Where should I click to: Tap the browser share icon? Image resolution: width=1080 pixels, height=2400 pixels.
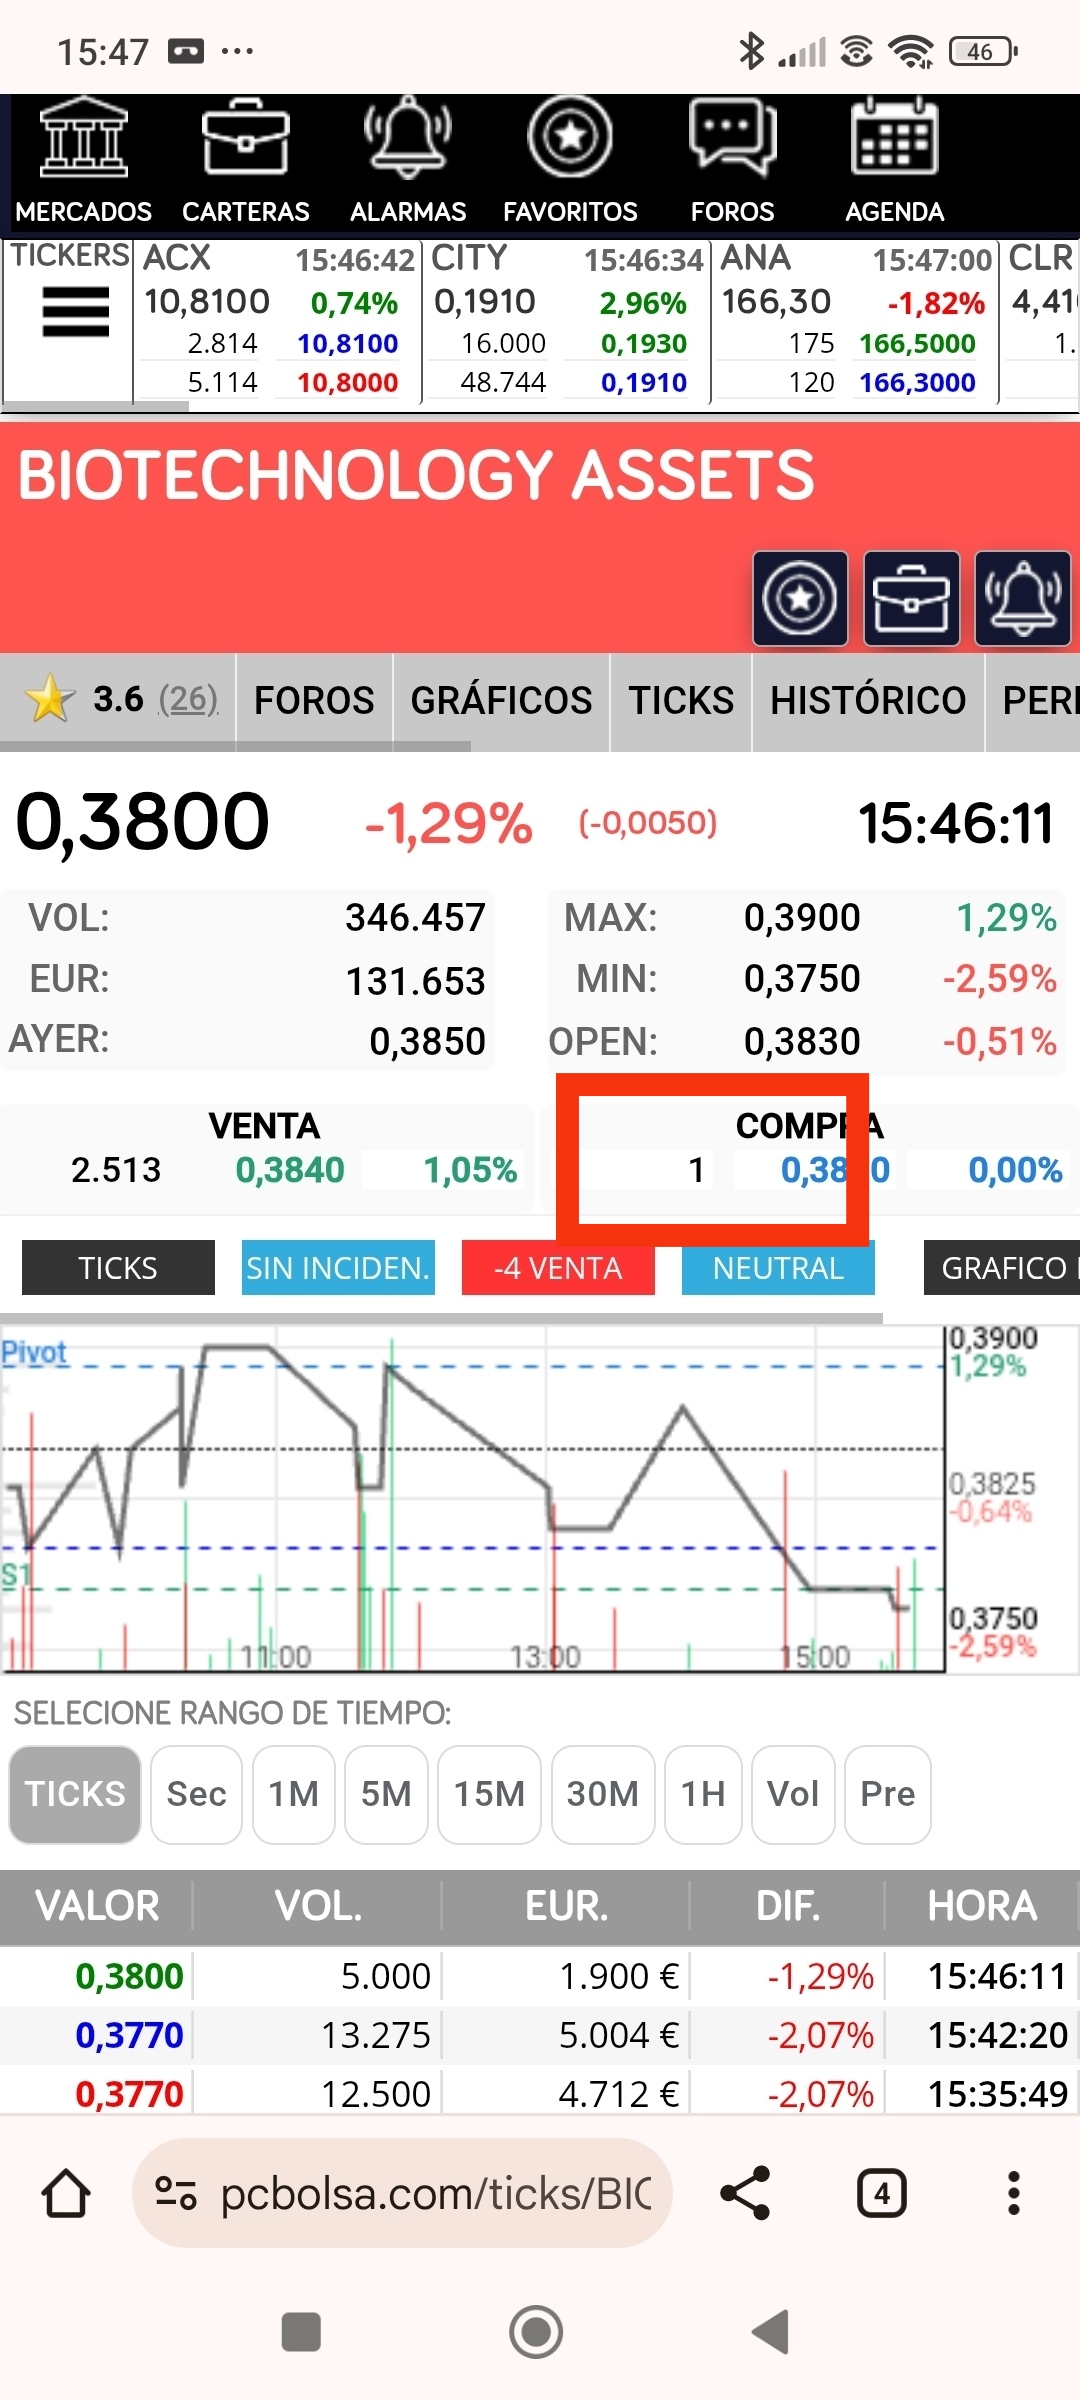(x=746, y=2193)
